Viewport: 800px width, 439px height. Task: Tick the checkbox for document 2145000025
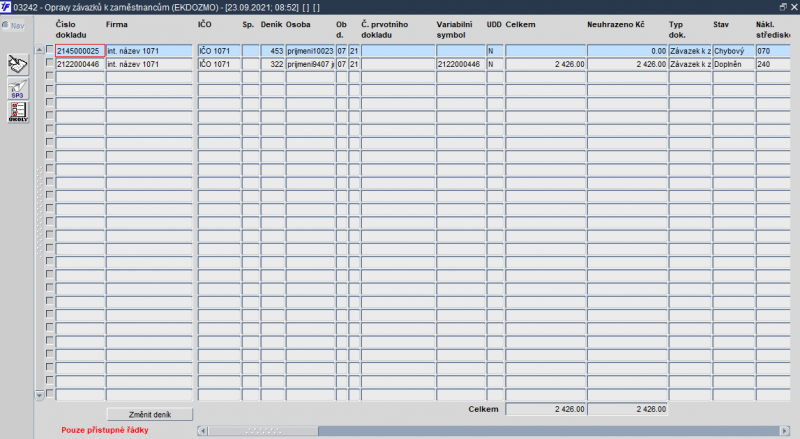click(49, 50)
